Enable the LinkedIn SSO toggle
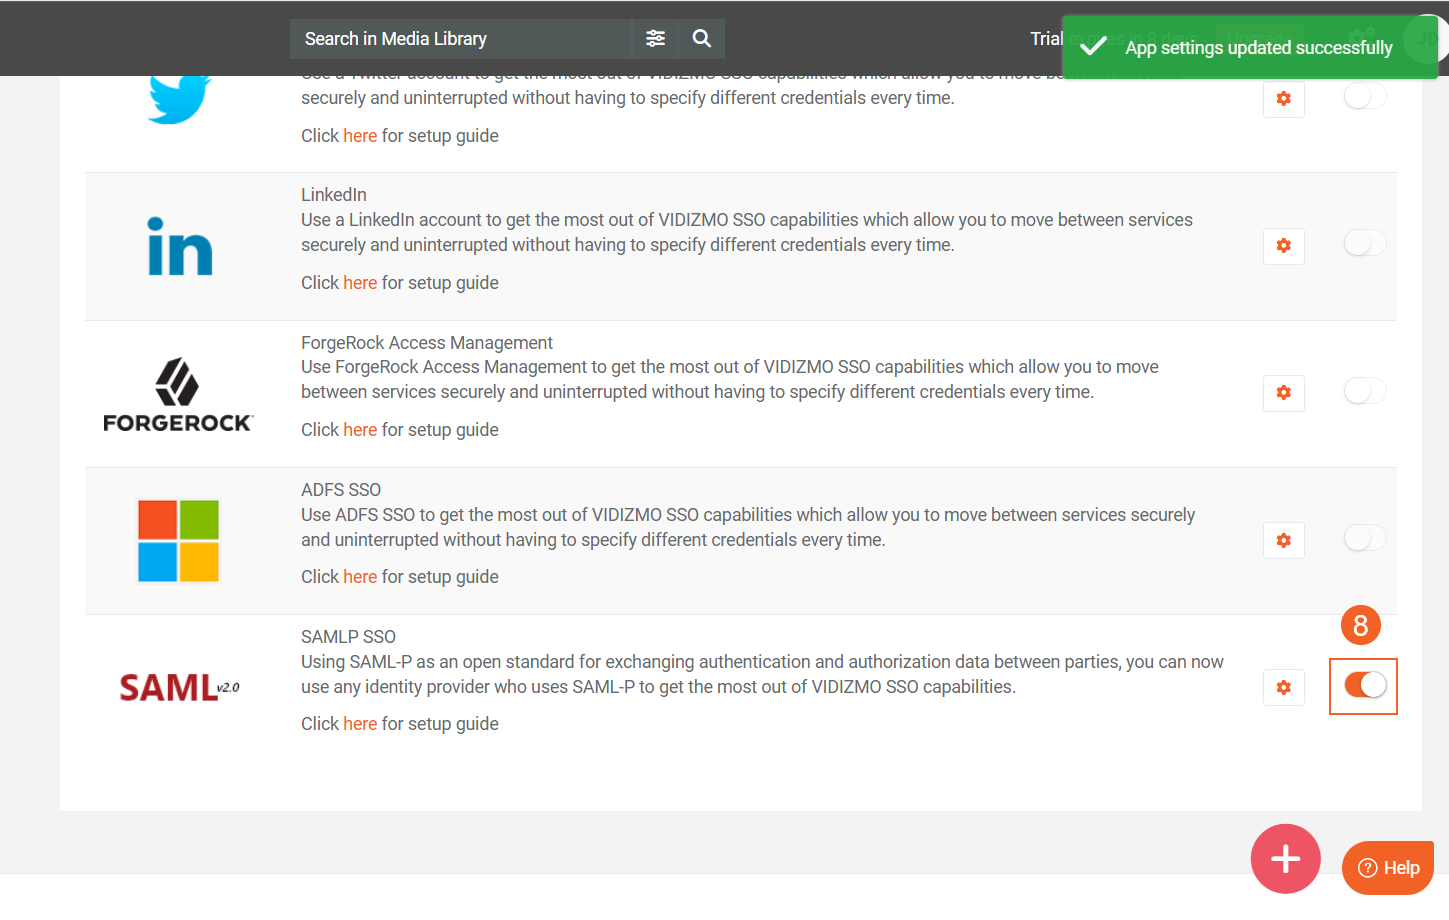Screen dimensions: 1449x920 [x=1364, y=243]
